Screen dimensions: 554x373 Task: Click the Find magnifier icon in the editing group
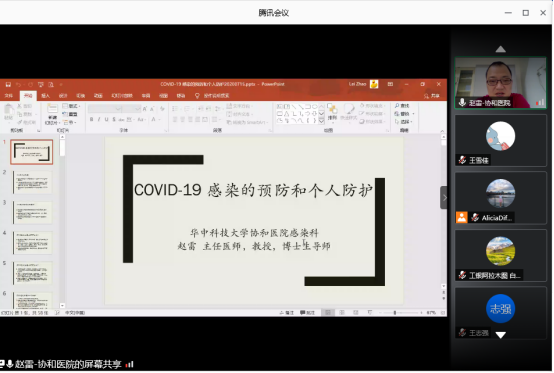[397, 106]
